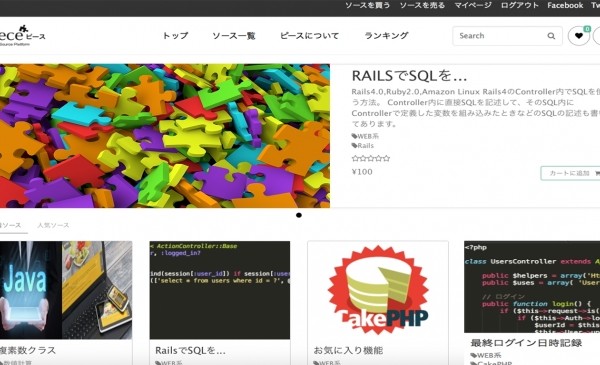Screen dimensions: 600x365
Task: Click the Piece logo
Action: point(23,36)
